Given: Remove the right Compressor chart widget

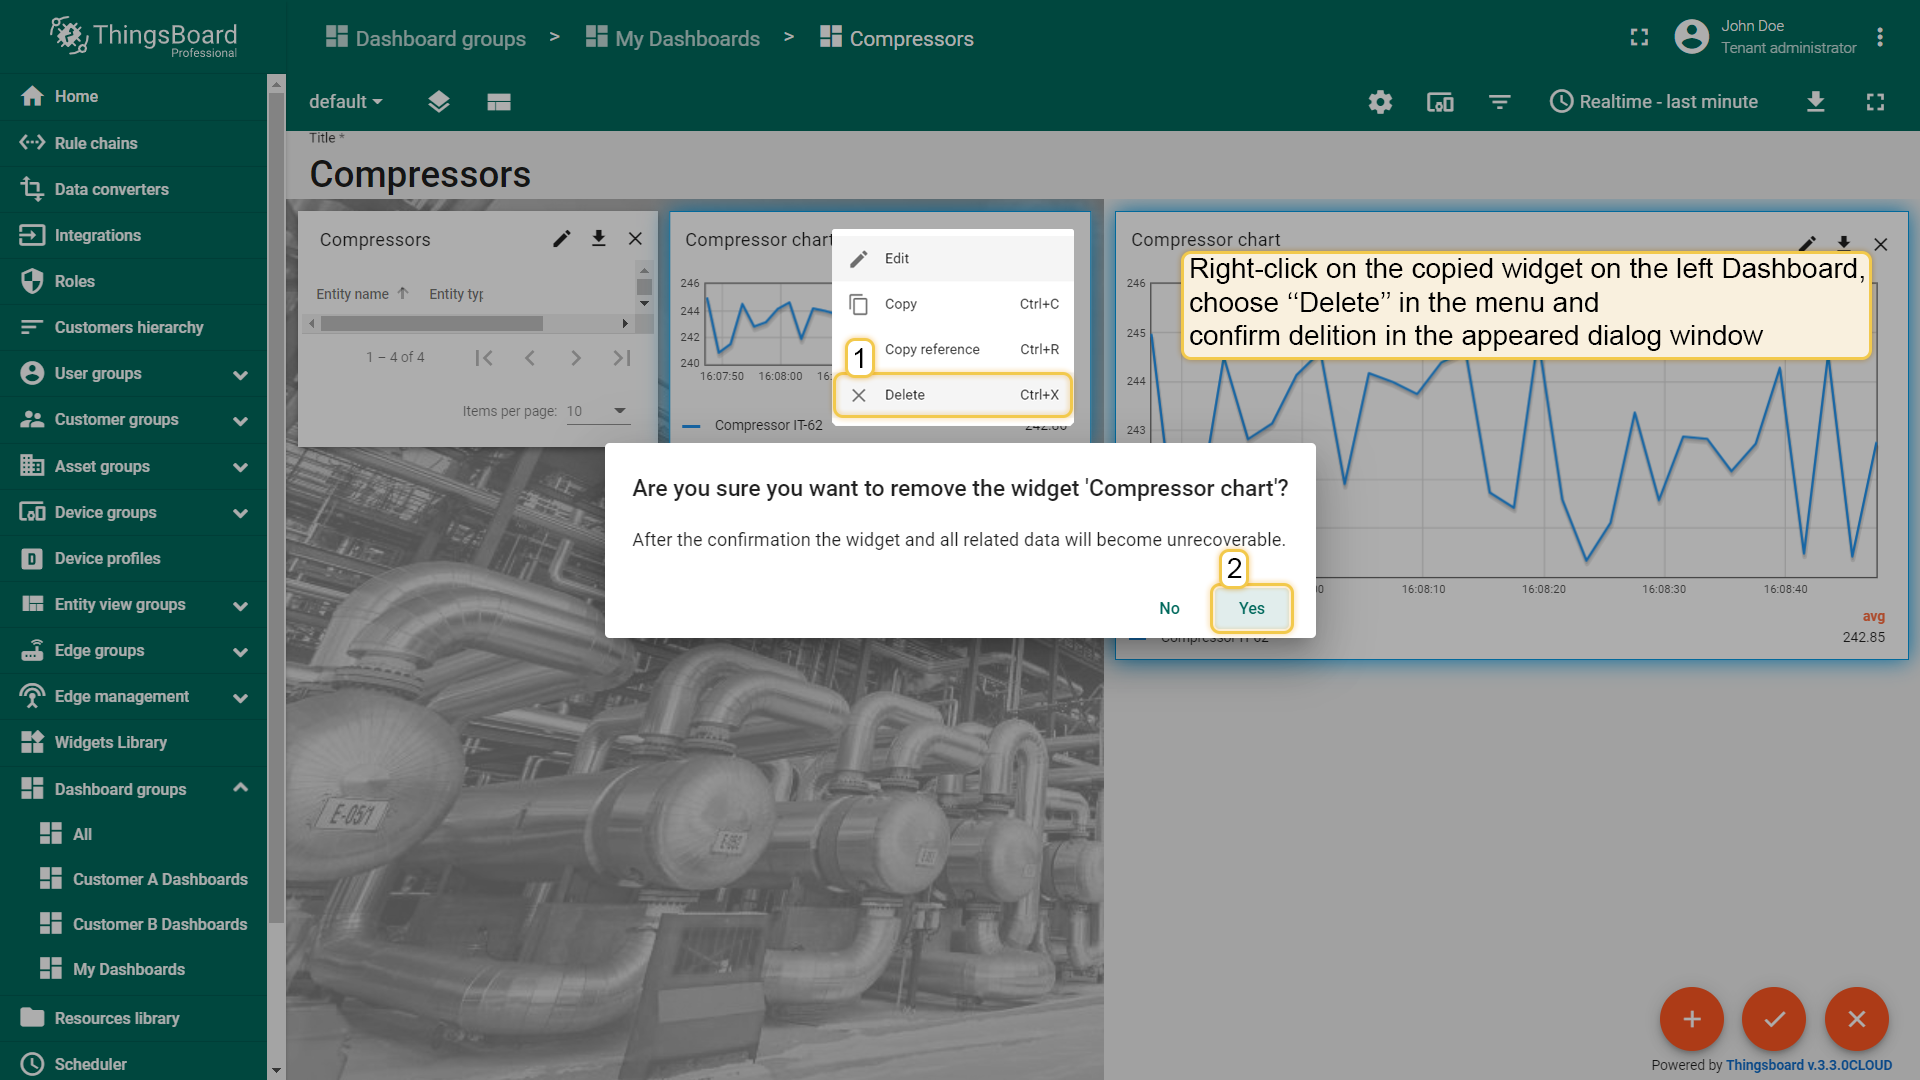Looking at the screenshot, I should coord(1880,244).
